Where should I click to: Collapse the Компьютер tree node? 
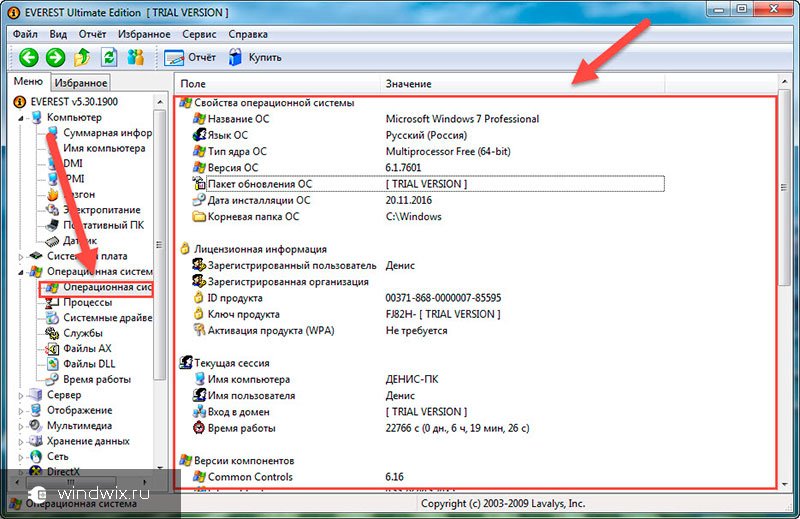point(21,118)
